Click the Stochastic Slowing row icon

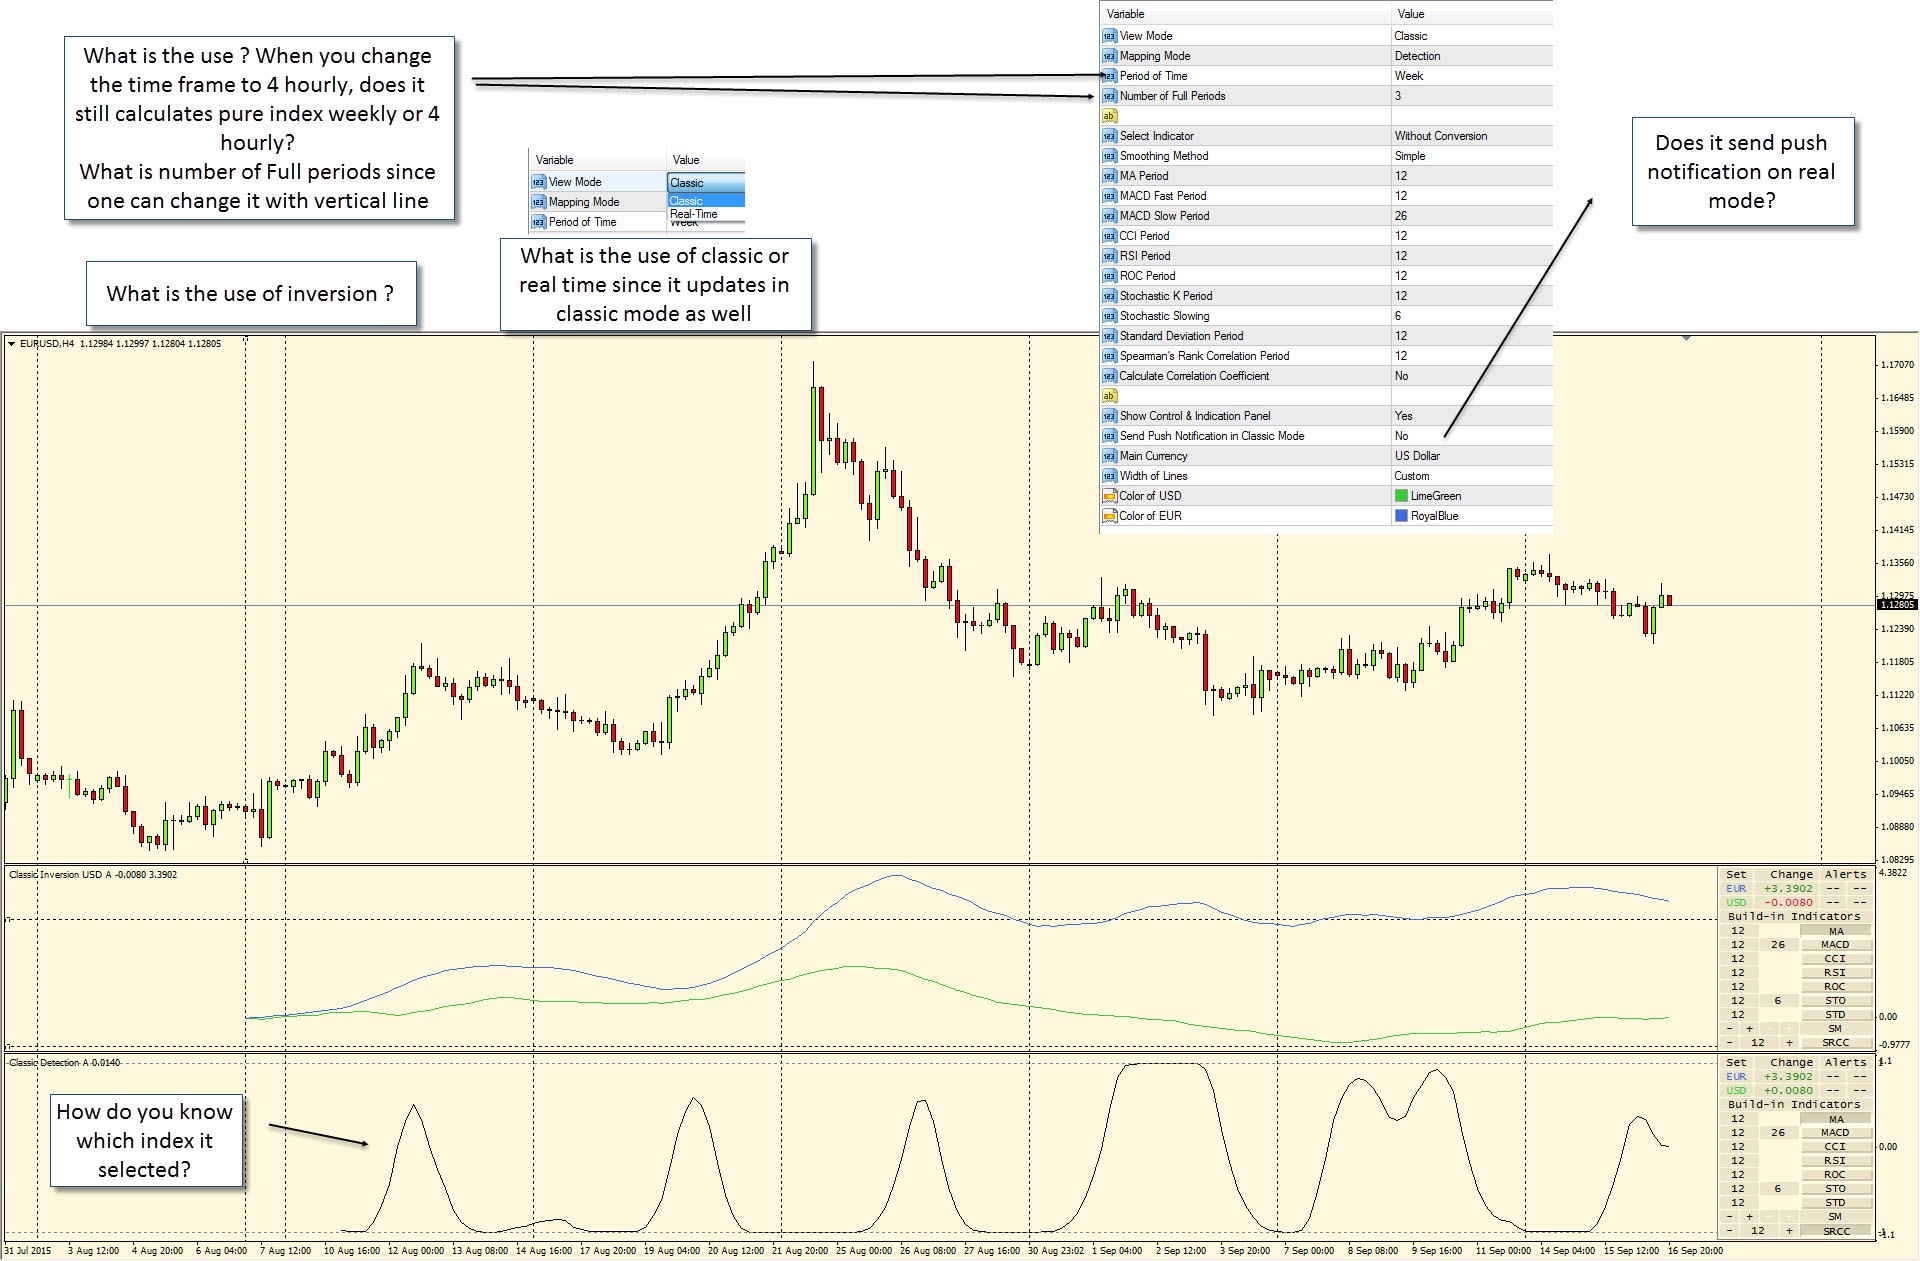(x=1109, y=316)
